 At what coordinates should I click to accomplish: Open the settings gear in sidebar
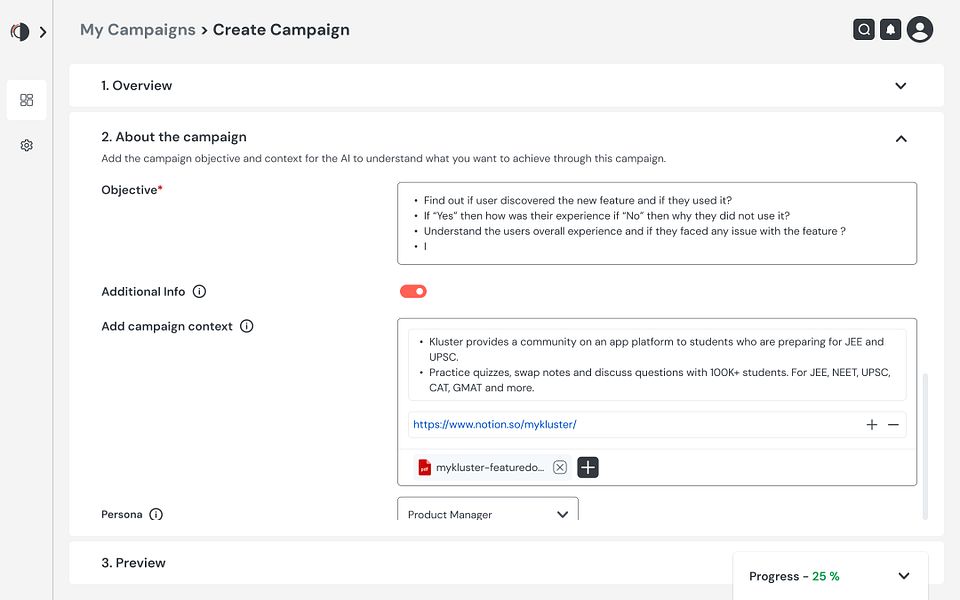point(27,145)
